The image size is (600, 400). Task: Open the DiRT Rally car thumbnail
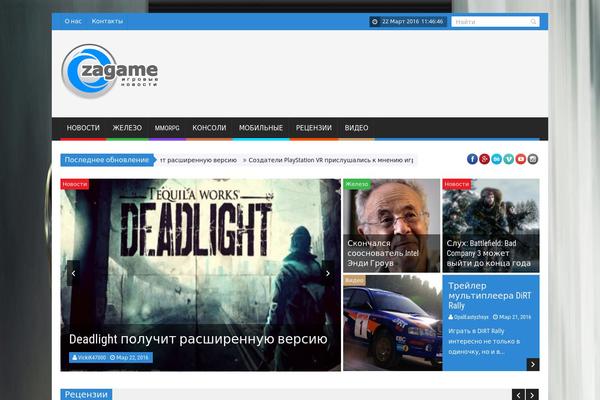(393, 323)
